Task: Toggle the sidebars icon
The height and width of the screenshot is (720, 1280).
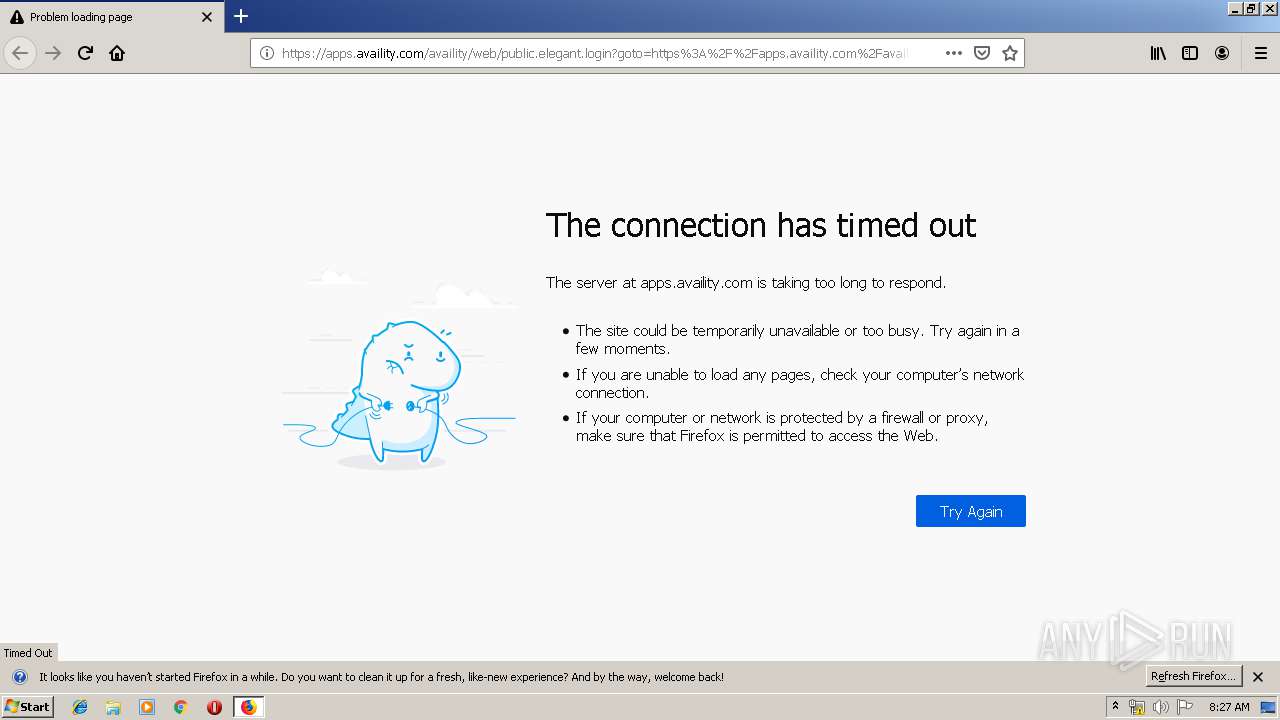Action: [x=1190, y=53]
